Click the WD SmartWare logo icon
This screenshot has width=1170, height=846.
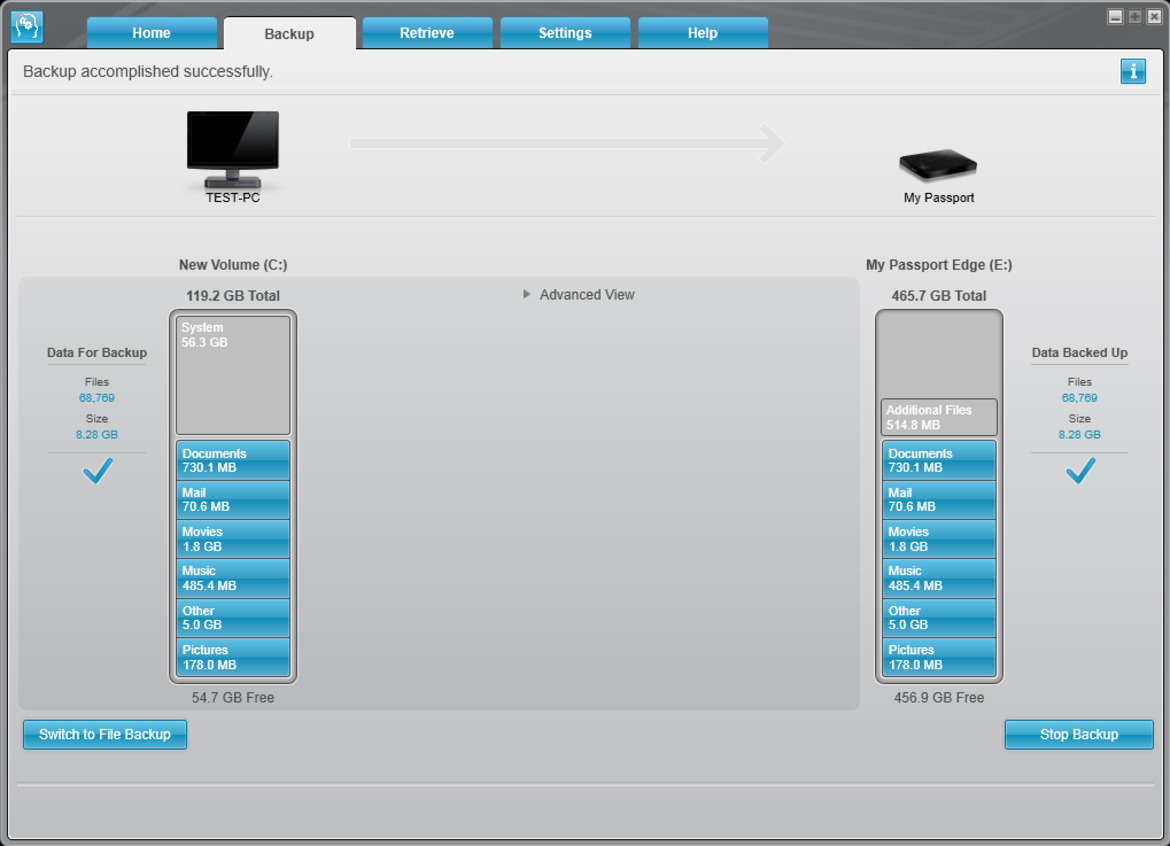(27, 27)
